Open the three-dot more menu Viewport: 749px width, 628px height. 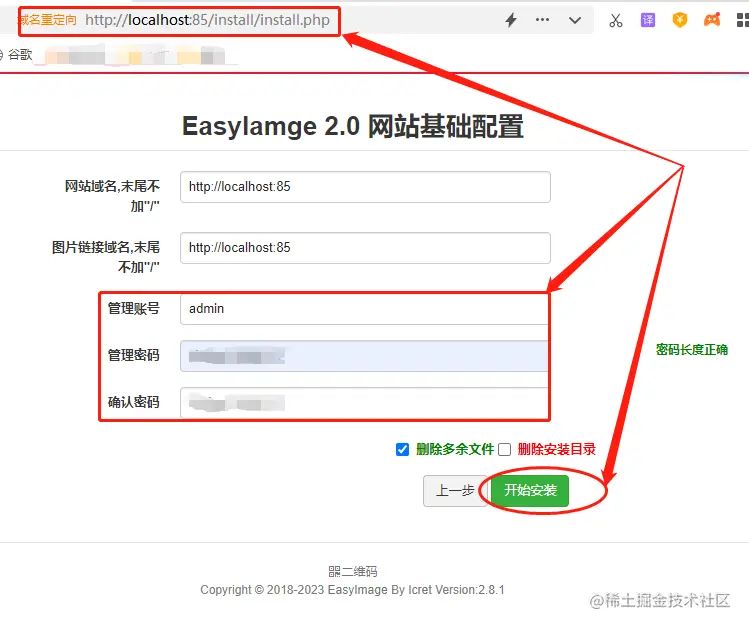(542, 20)
